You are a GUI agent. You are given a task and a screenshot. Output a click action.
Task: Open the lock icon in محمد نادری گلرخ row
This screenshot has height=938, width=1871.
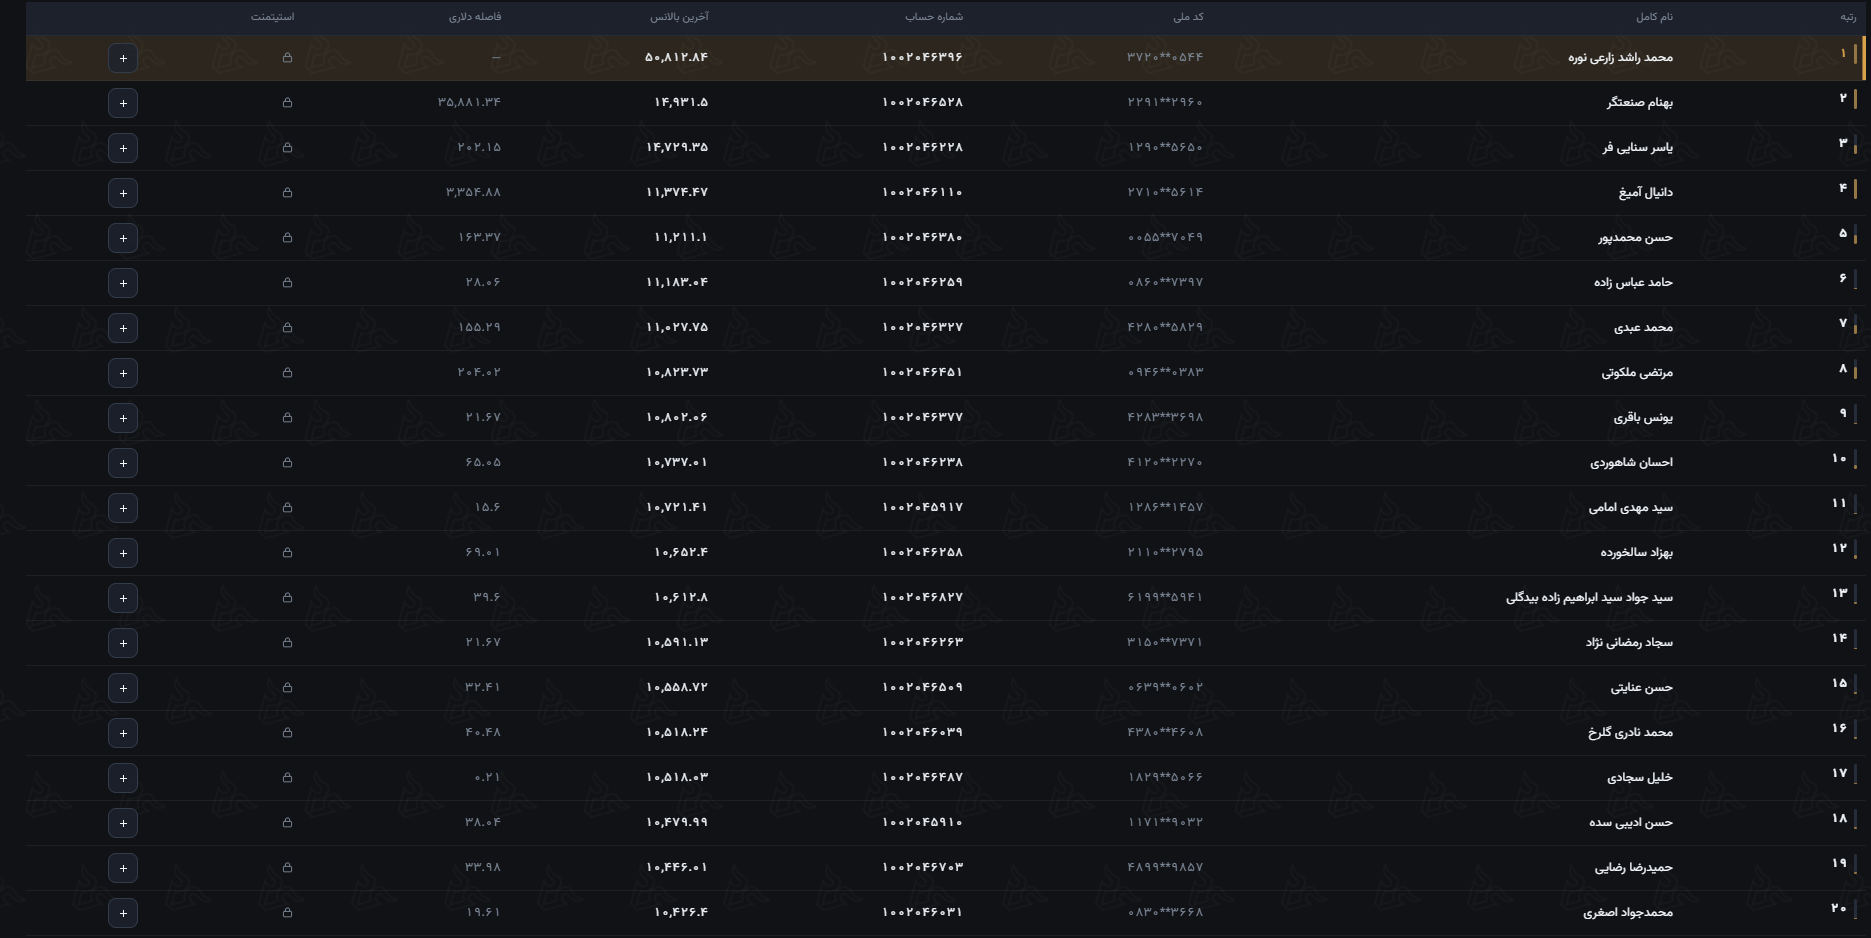[287, 733]
